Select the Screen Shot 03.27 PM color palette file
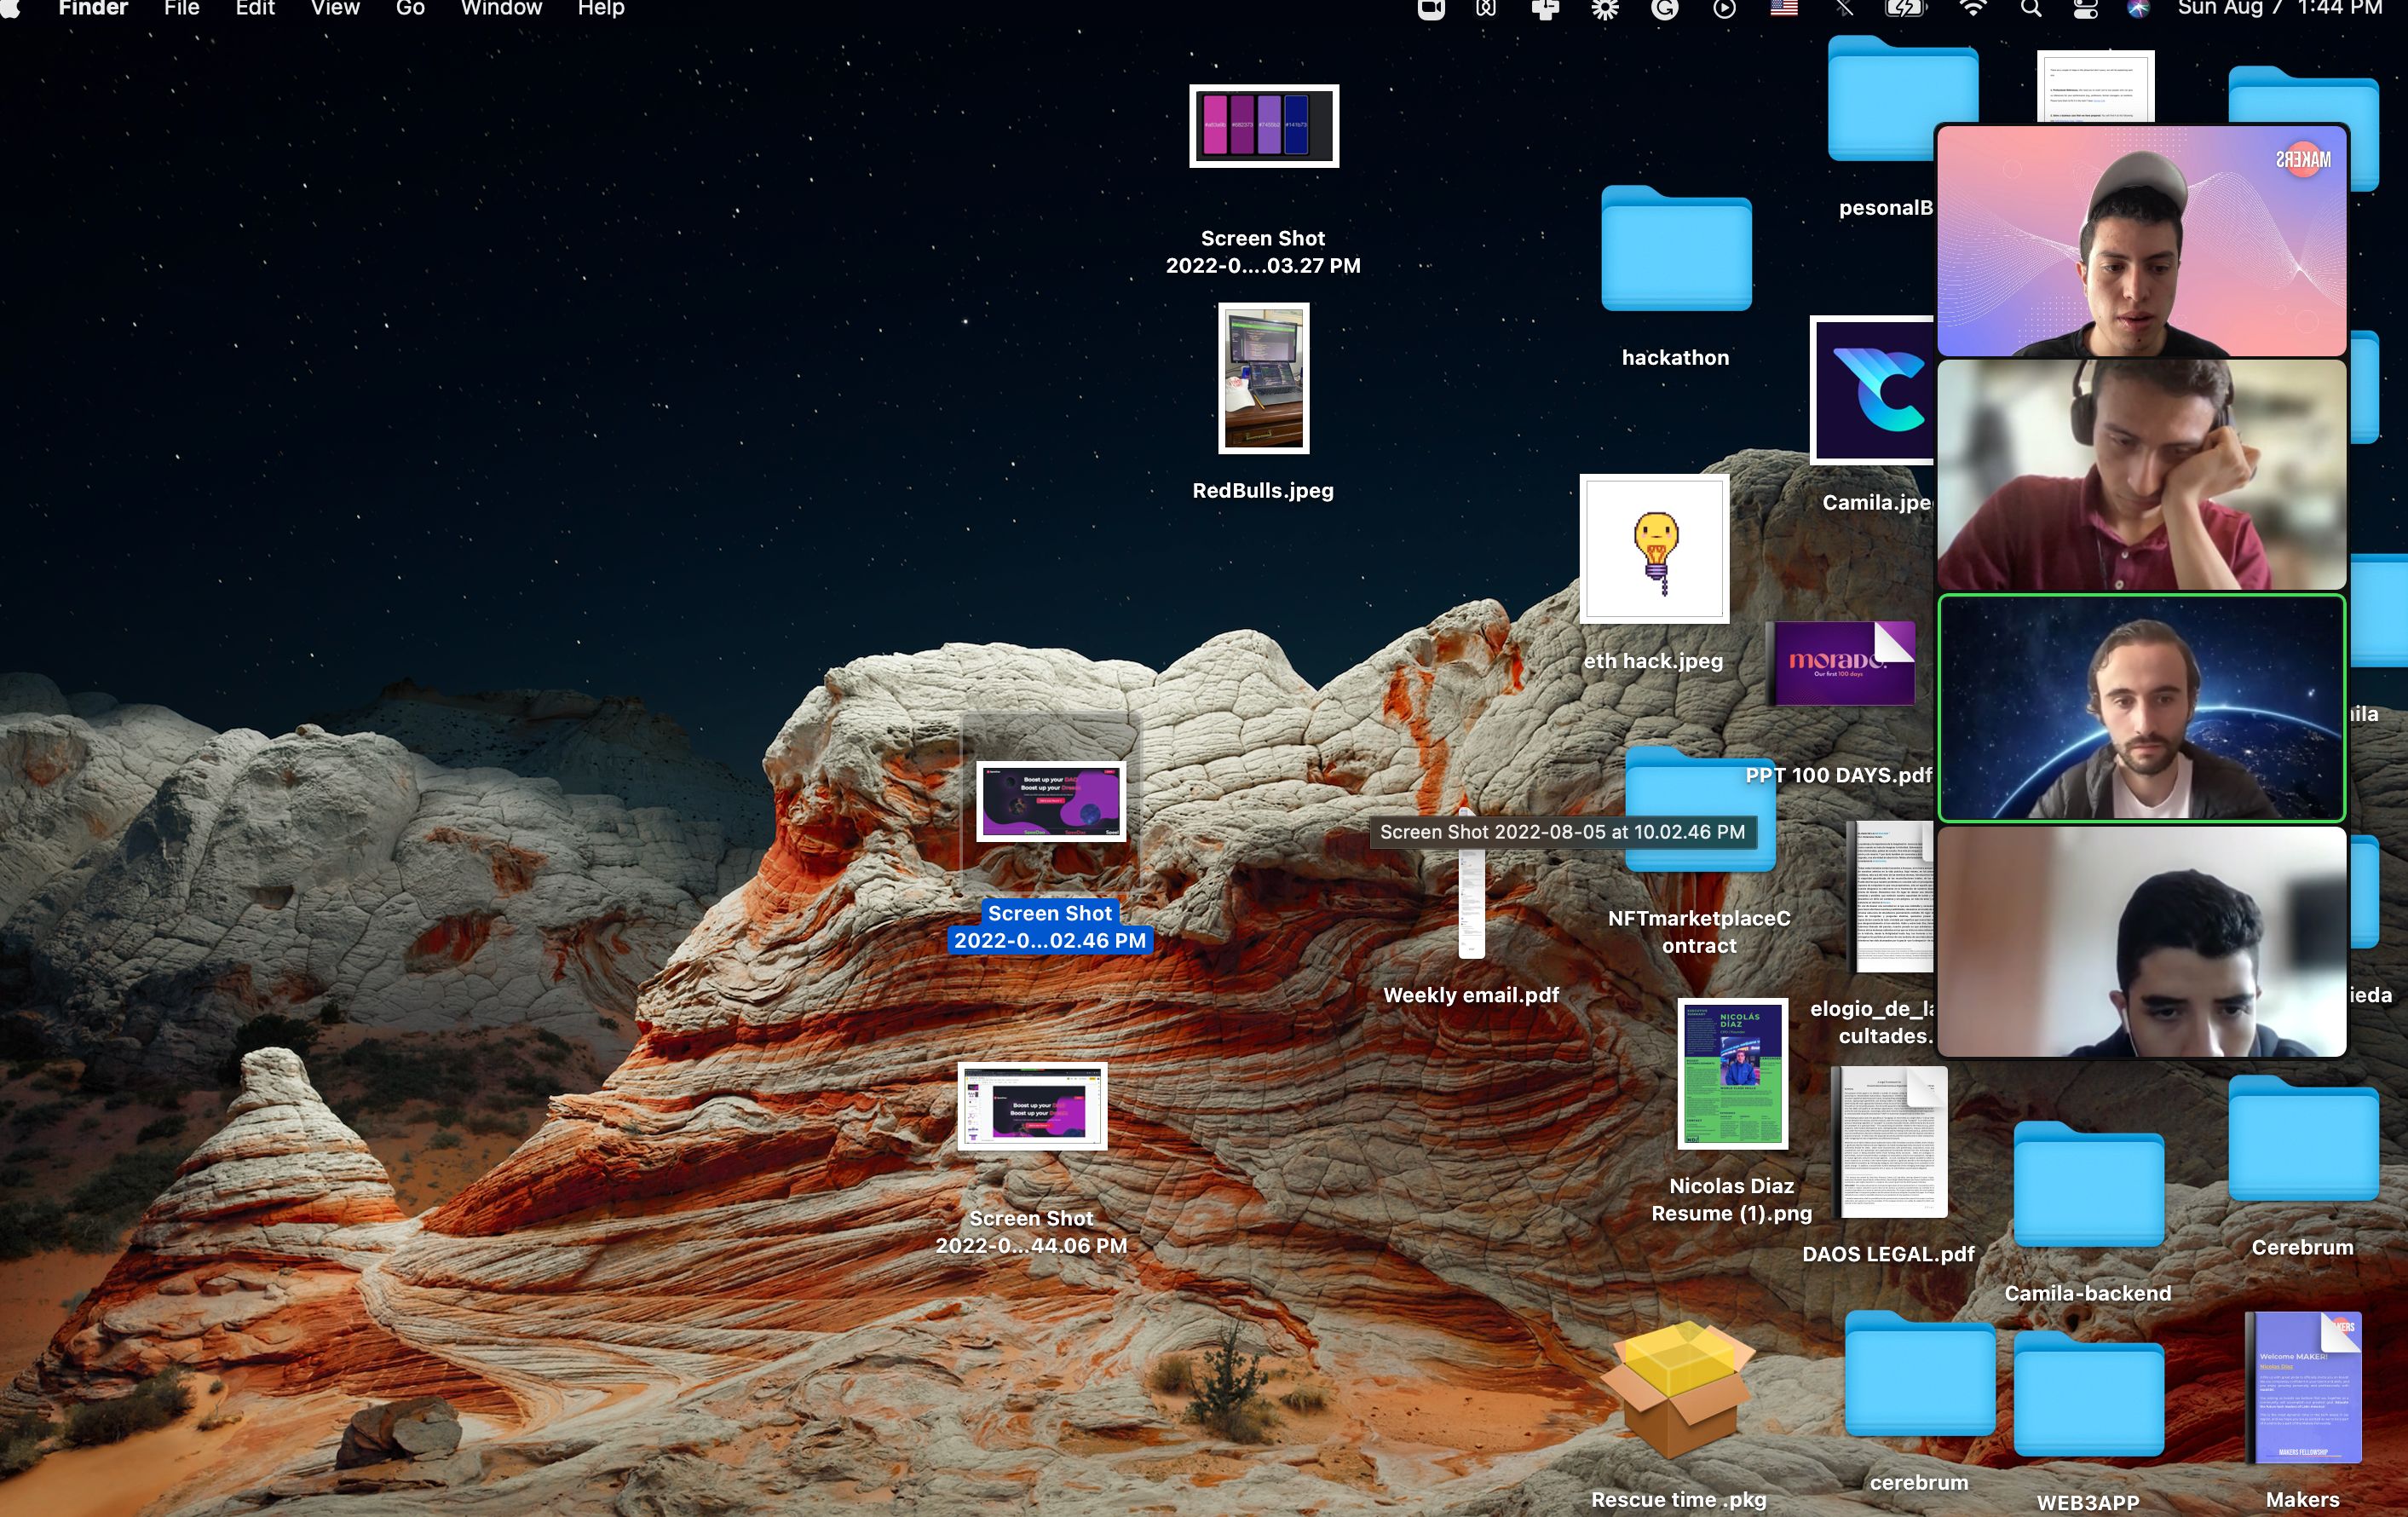 (1263, 126)
